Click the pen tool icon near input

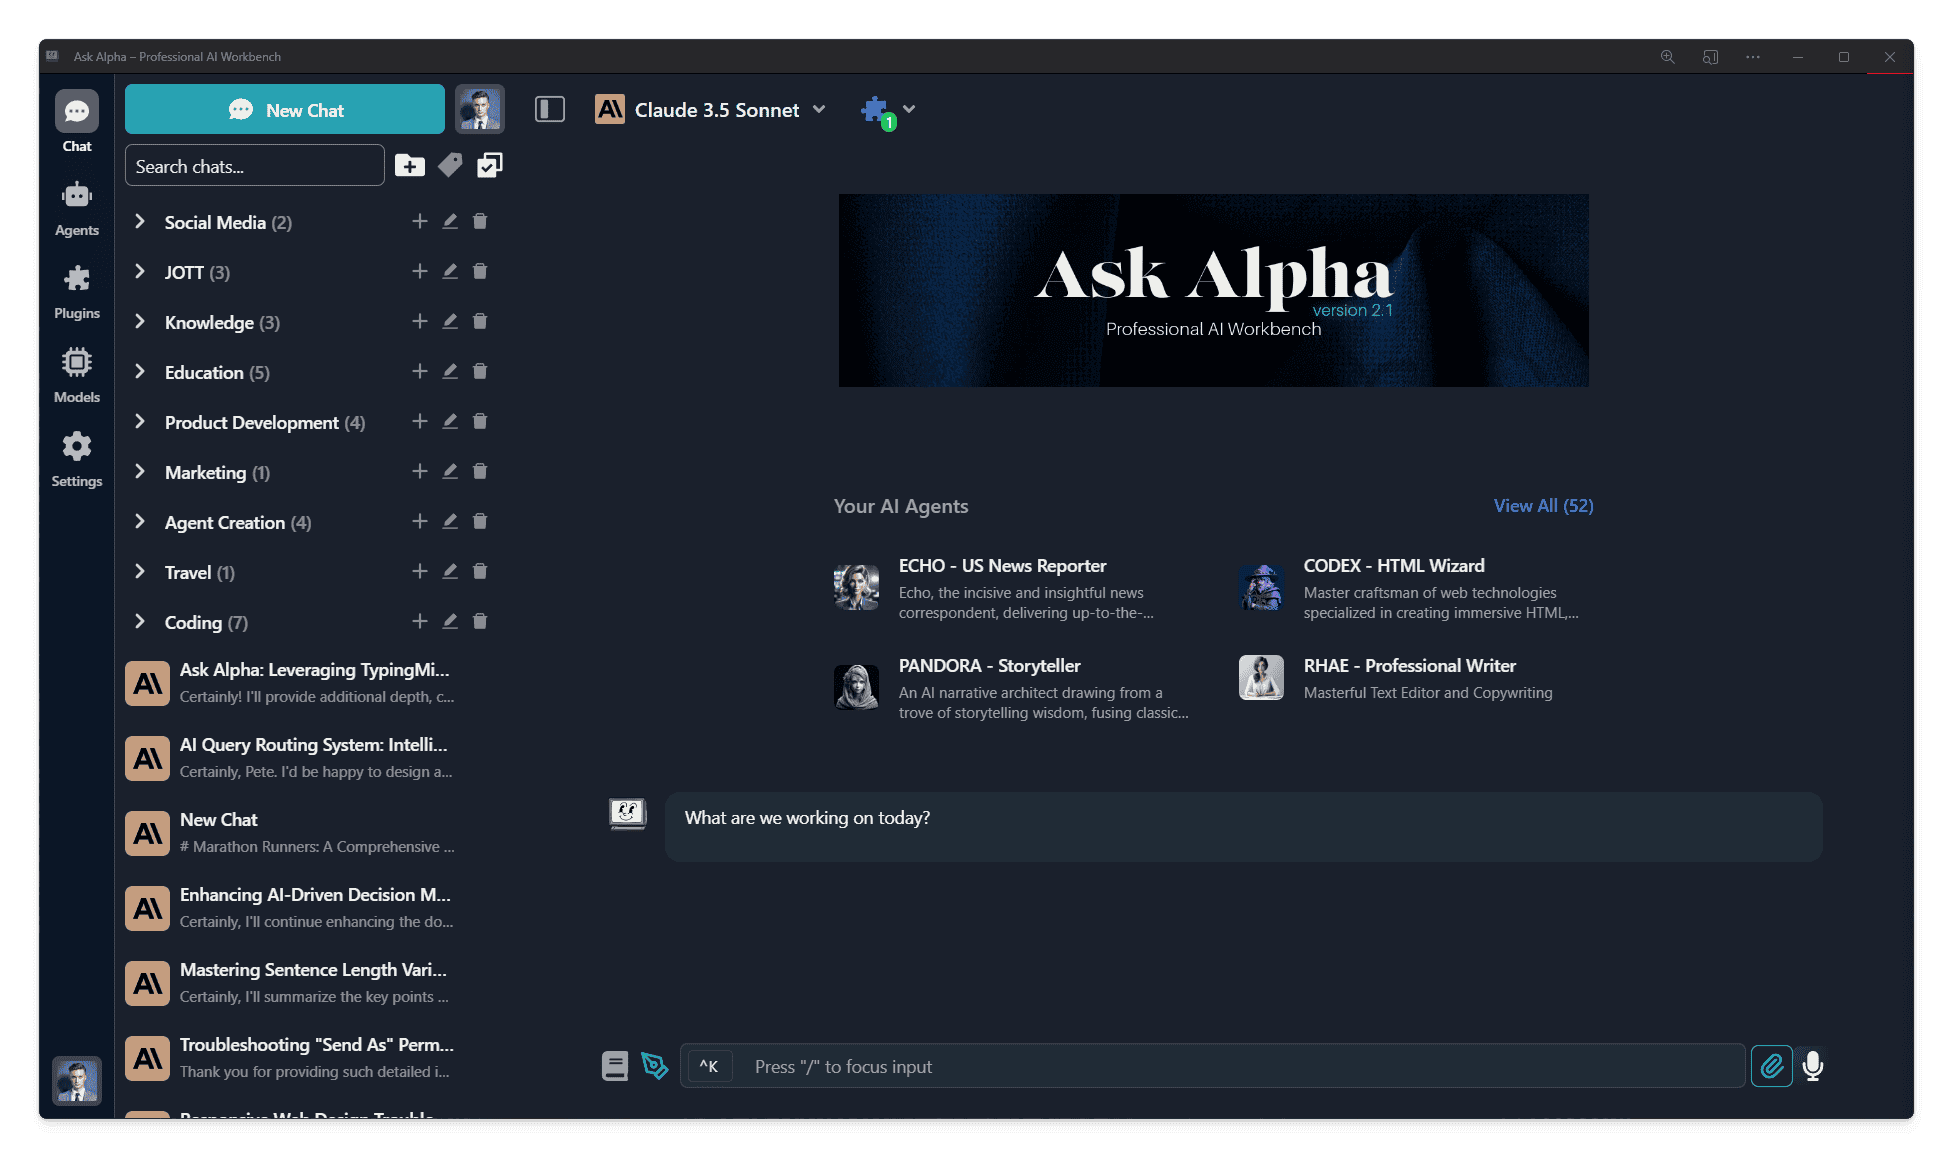[x=655, y=1066]
